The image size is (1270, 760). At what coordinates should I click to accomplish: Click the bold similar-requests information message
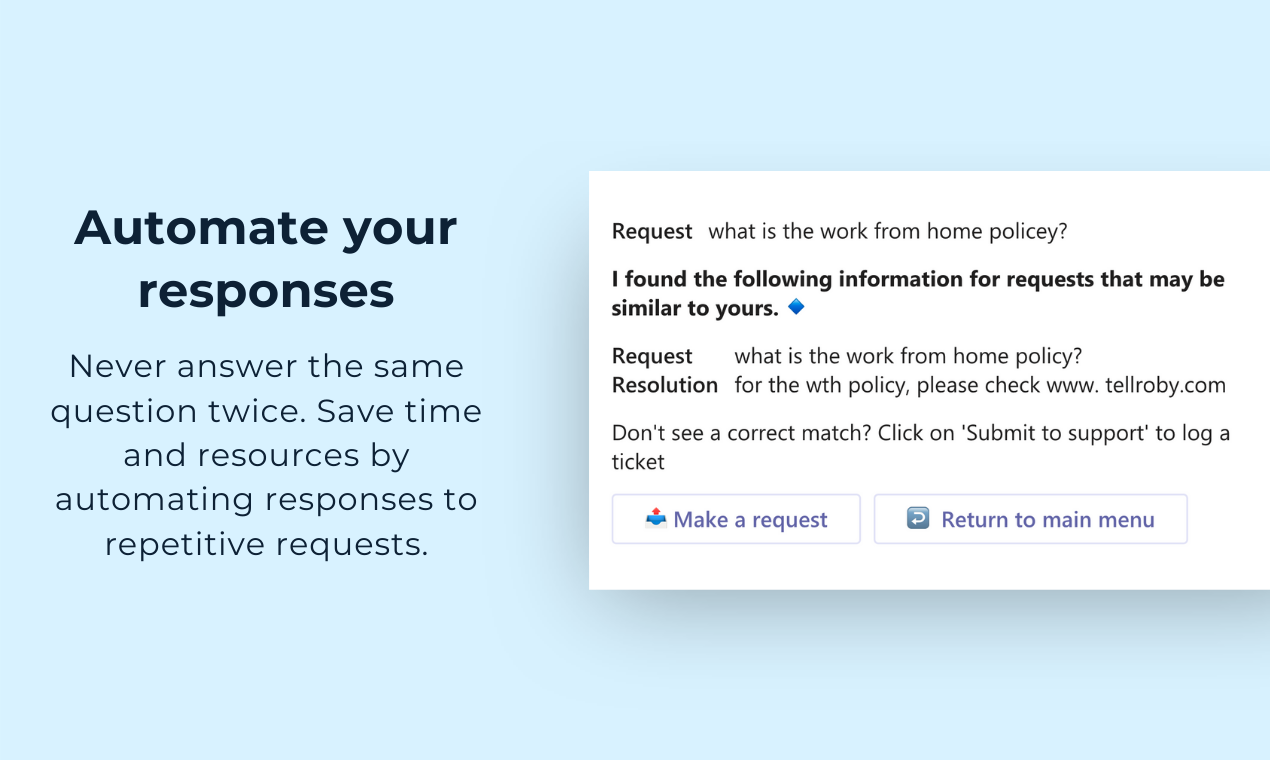[917, 293]
